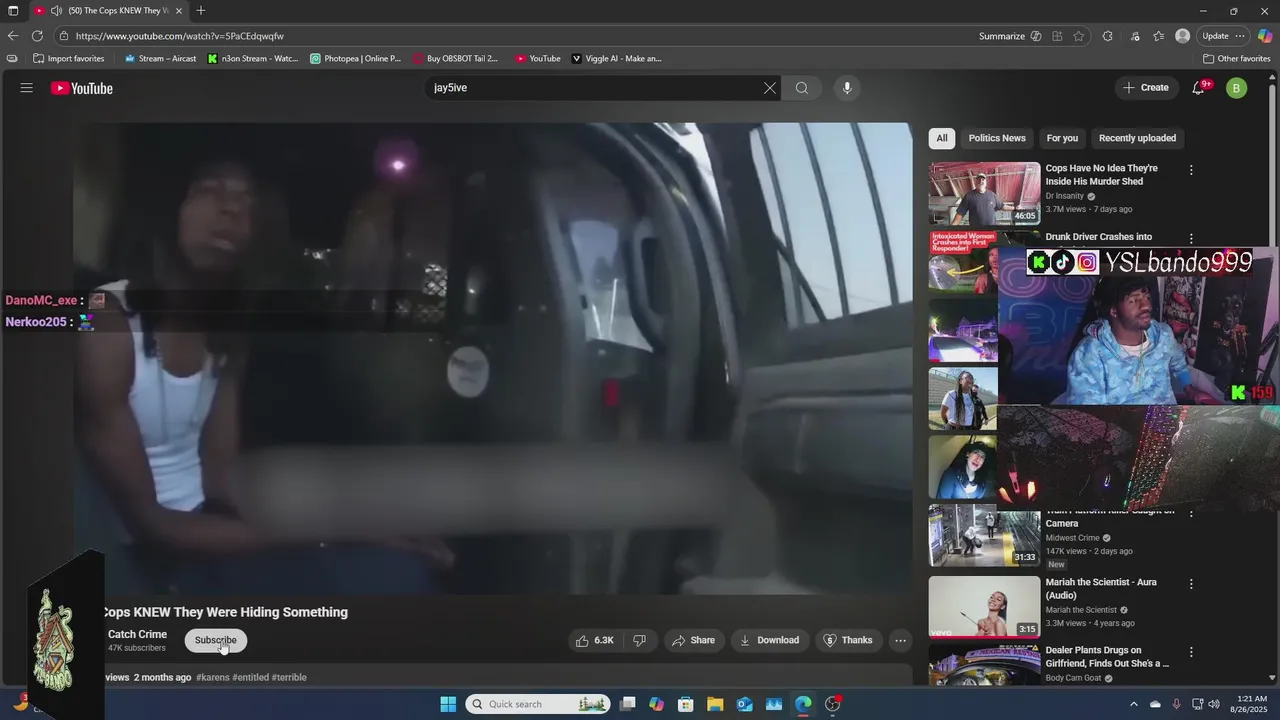Open the Copilot sidebar icon
1280x720 pixels.
pyautogui.click(x=1265, y=36)
